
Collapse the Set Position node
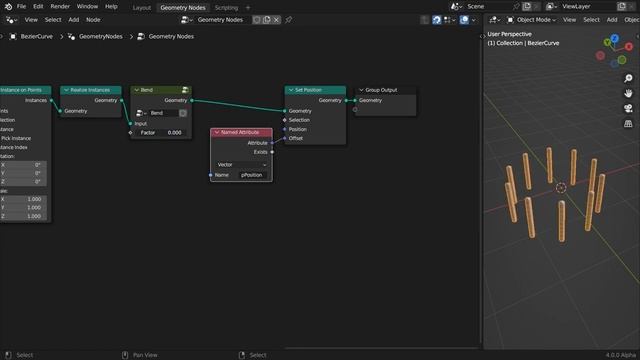pyautogui.click(x=291, y=90)
